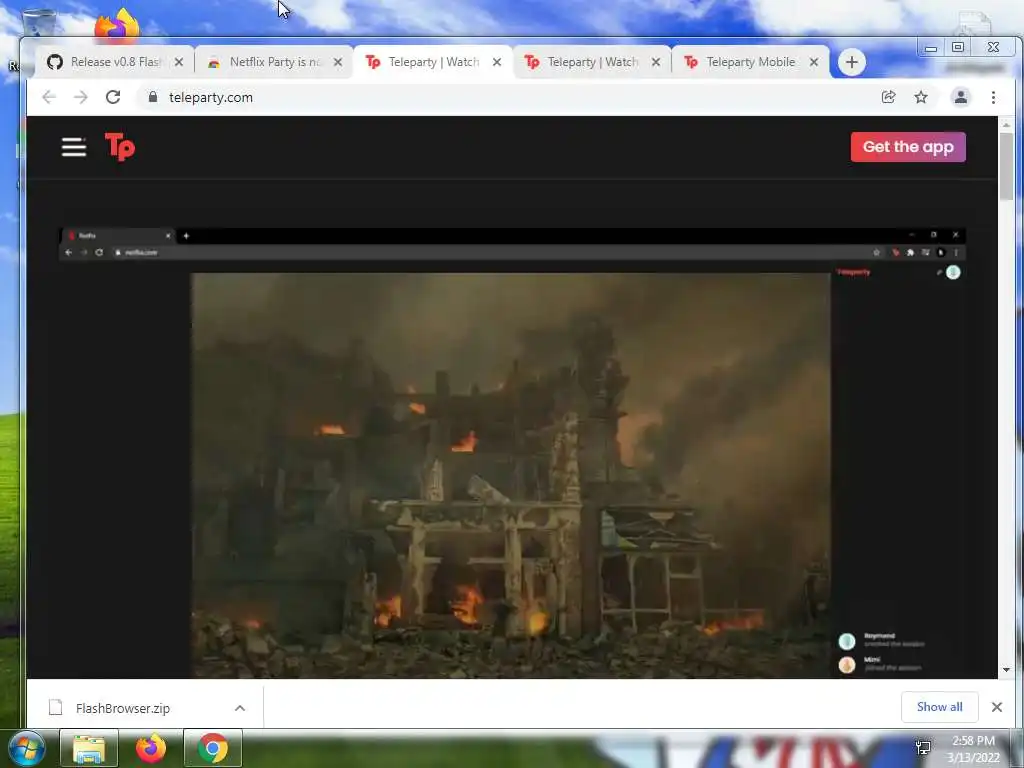This screenshot has width=1024, height=768.
Task: Click the burning house demo video
Action: pos(510,475)
